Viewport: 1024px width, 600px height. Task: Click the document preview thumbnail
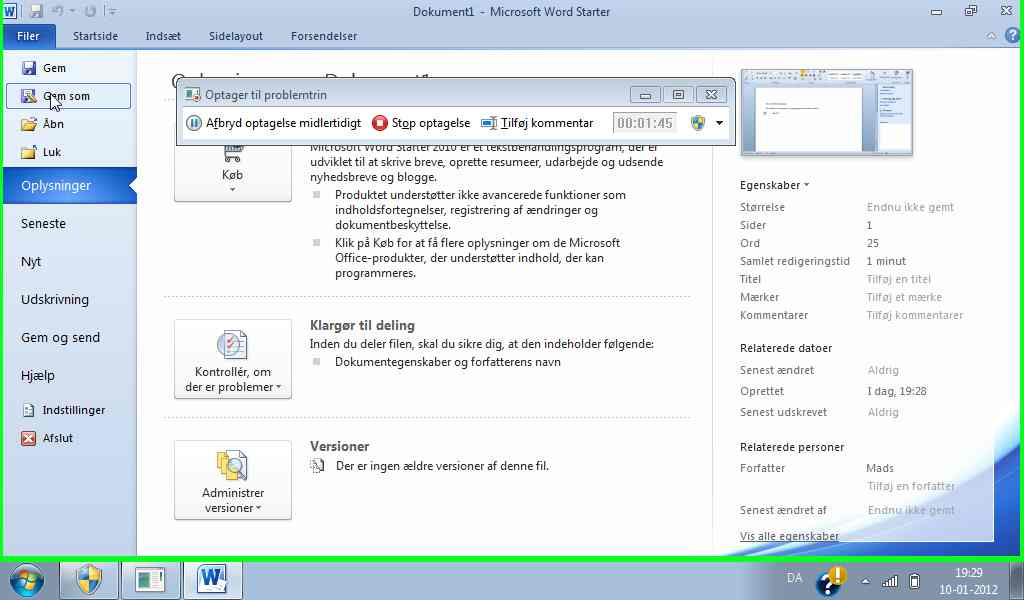[x=826, y=113]
